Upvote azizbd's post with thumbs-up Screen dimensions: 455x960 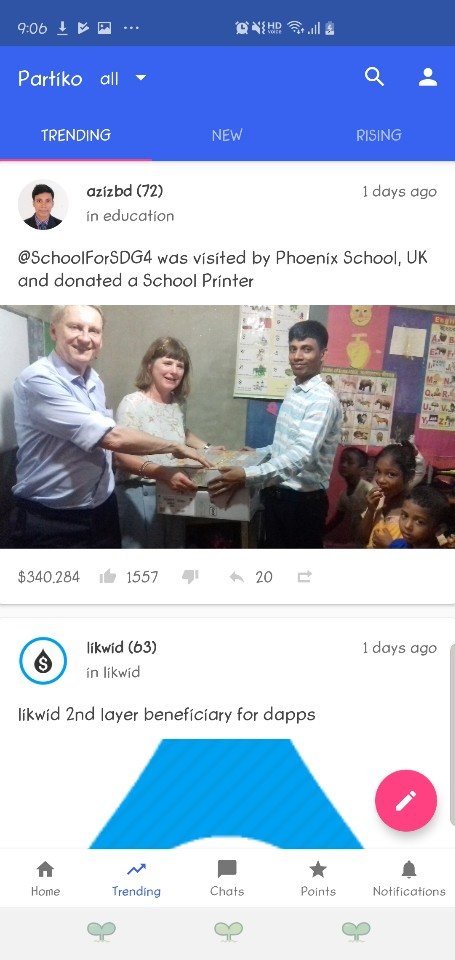(108, 577)
